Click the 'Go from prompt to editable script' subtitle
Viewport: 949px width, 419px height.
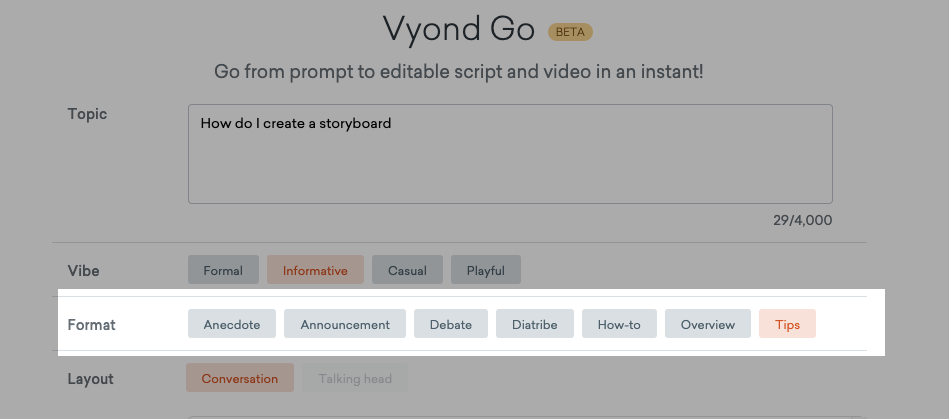click(459, 72)
